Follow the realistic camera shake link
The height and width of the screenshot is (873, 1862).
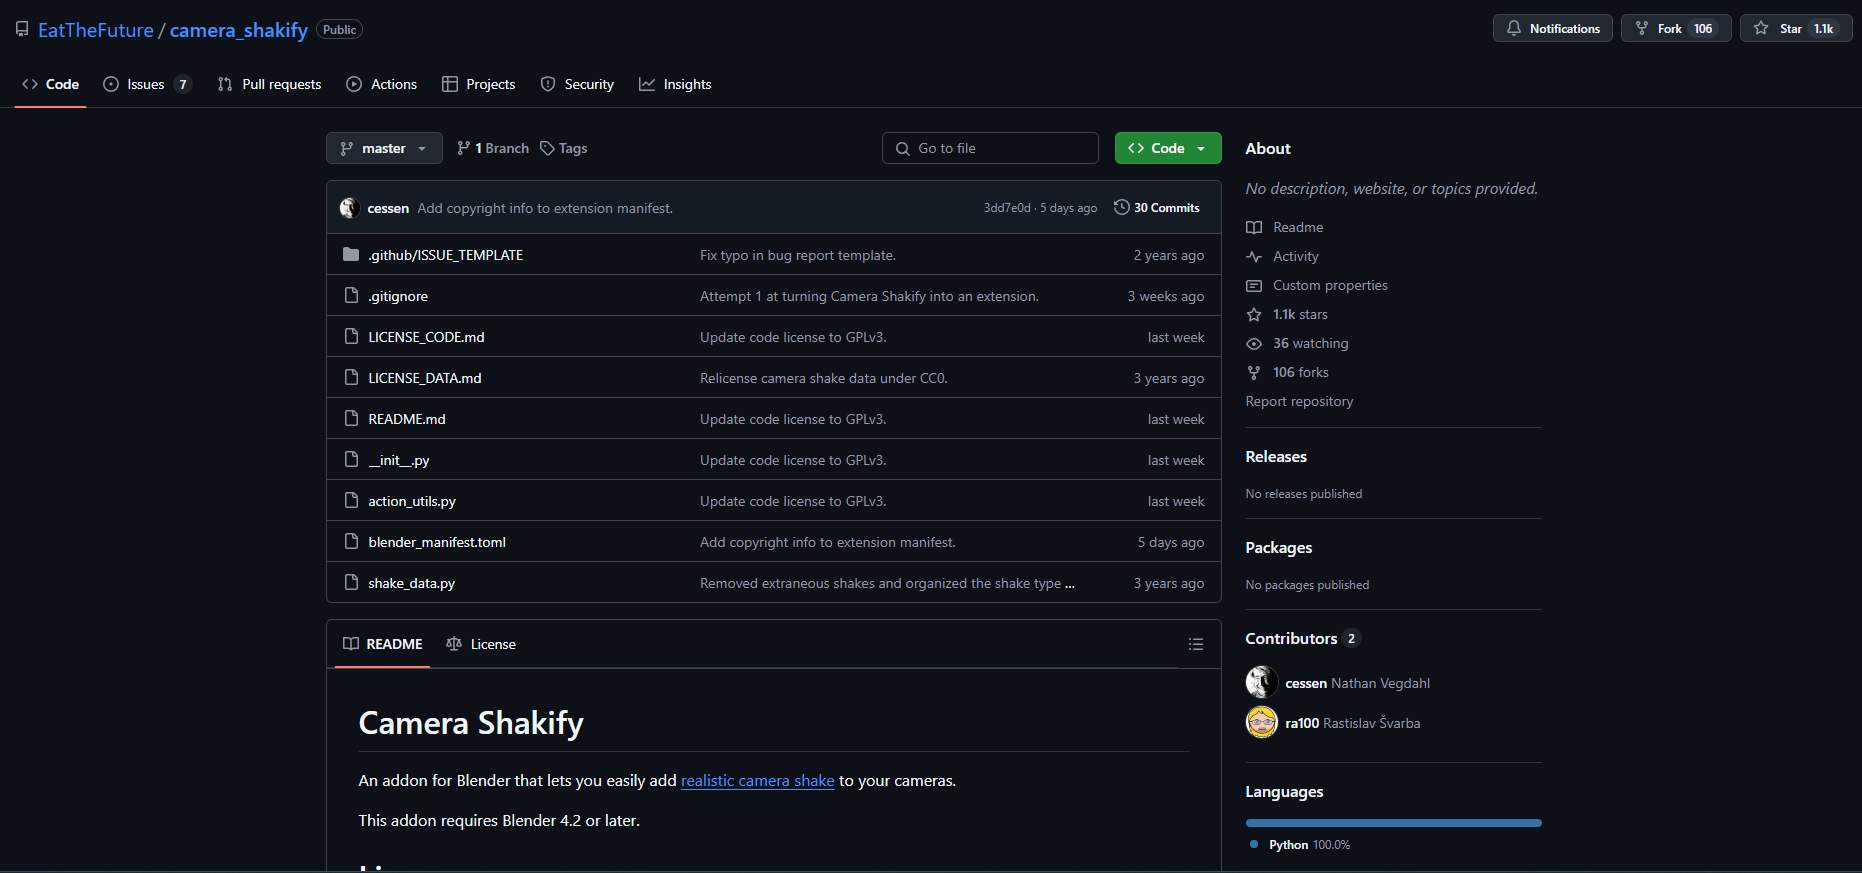[757, 780]
